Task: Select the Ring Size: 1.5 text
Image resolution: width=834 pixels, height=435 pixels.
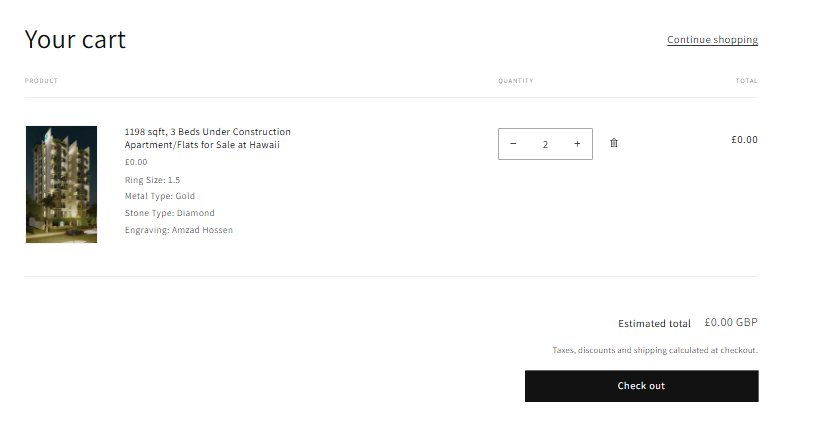Action: pyautogui.click(x=152, y=180)
